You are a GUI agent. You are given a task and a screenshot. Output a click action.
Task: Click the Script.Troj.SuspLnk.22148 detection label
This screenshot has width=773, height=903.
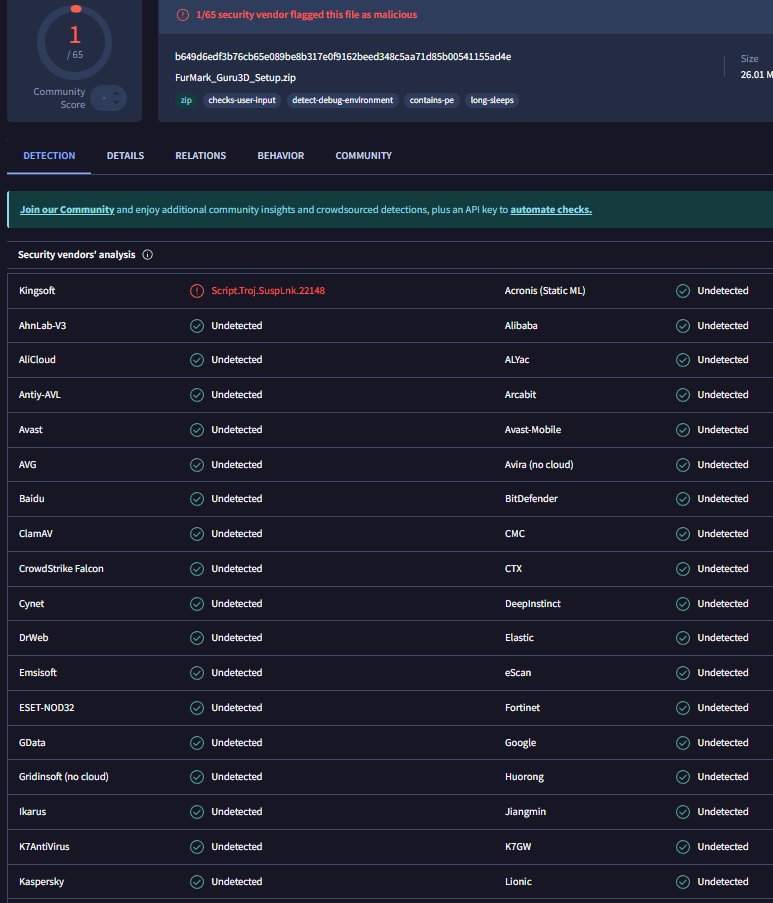[268, 291]
